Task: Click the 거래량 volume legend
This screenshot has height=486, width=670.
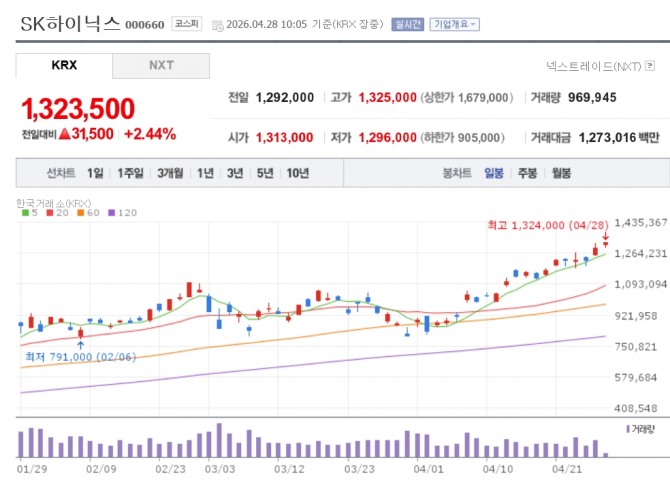Action: 640,429
